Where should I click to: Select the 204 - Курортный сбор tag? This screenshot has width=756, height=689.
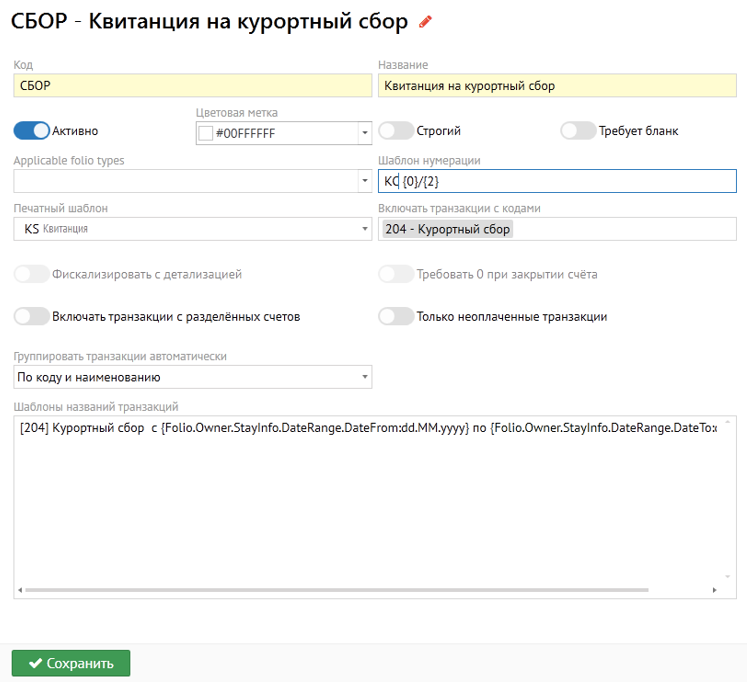point(447,229)
